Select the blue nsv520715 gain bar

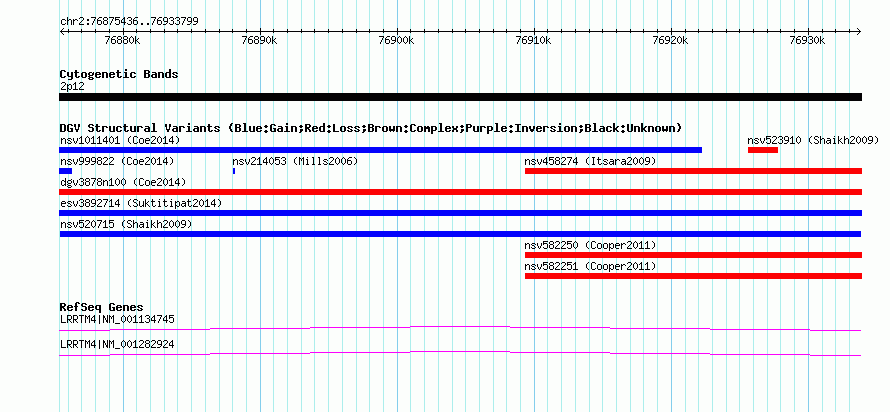(x=460, y=234)
